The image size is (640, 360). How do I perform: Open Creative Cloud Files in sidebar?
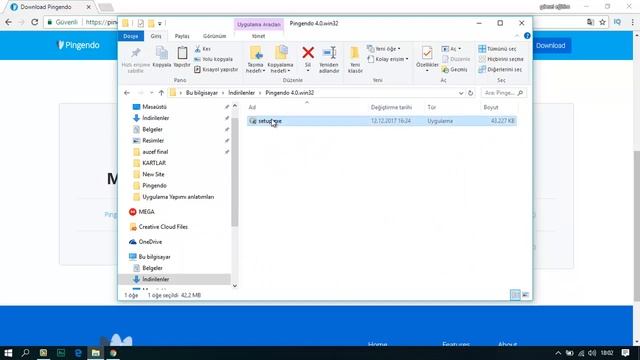coord(163,227)
